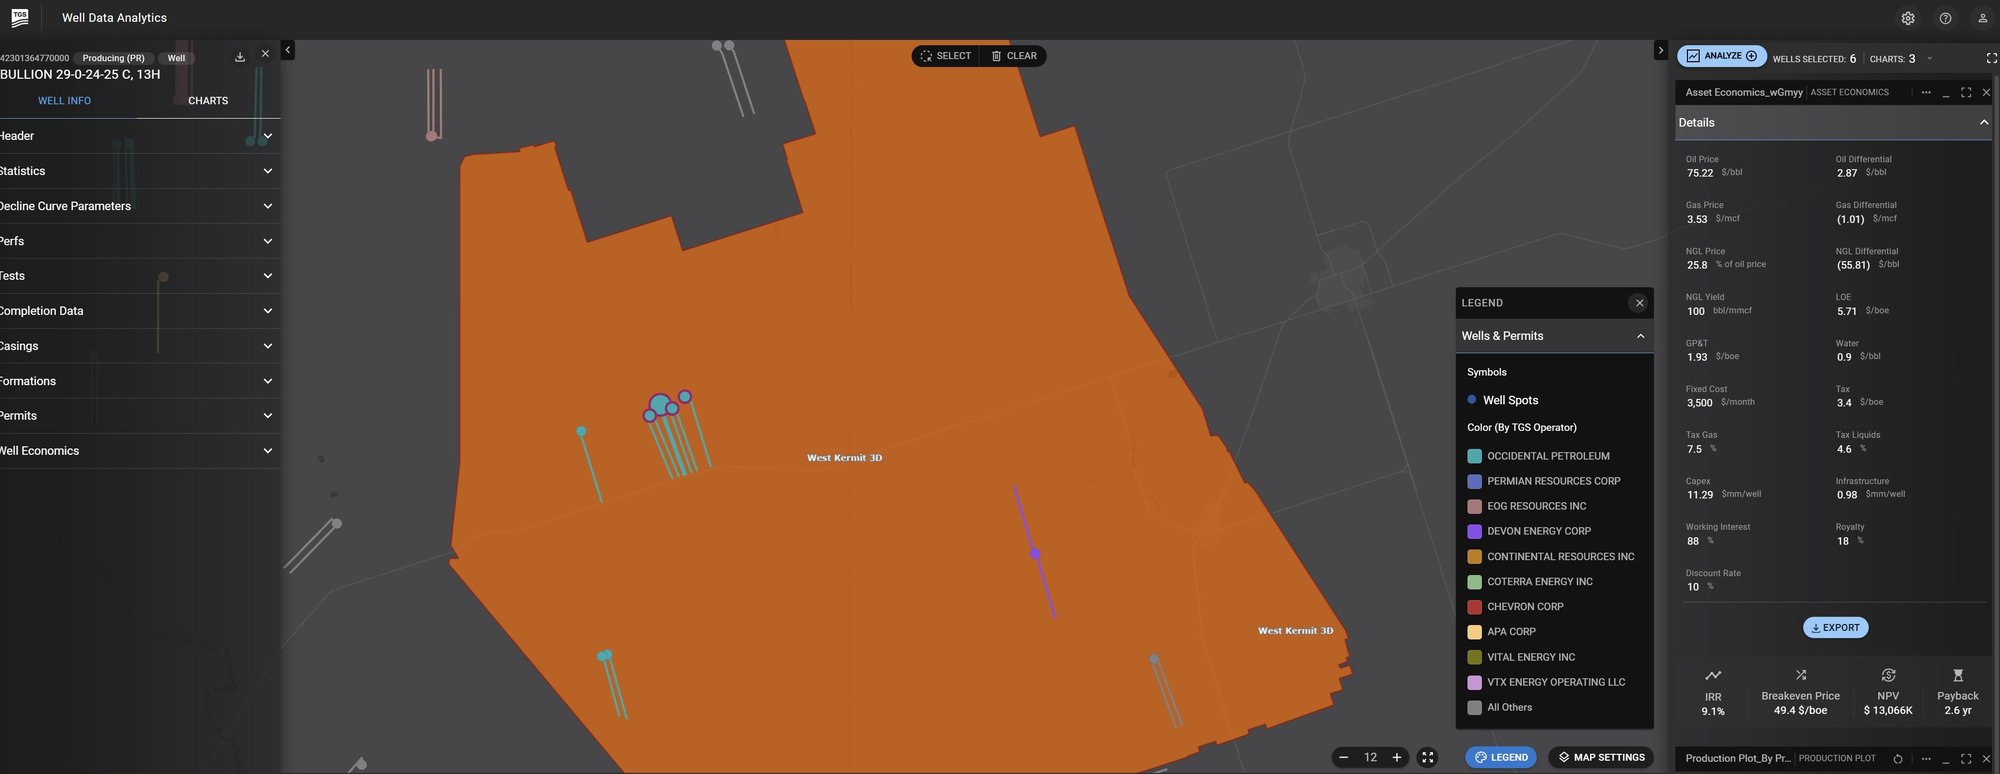Activate the Select wells tool
The image size is (2000, 774).
click(x=946, y=56)
